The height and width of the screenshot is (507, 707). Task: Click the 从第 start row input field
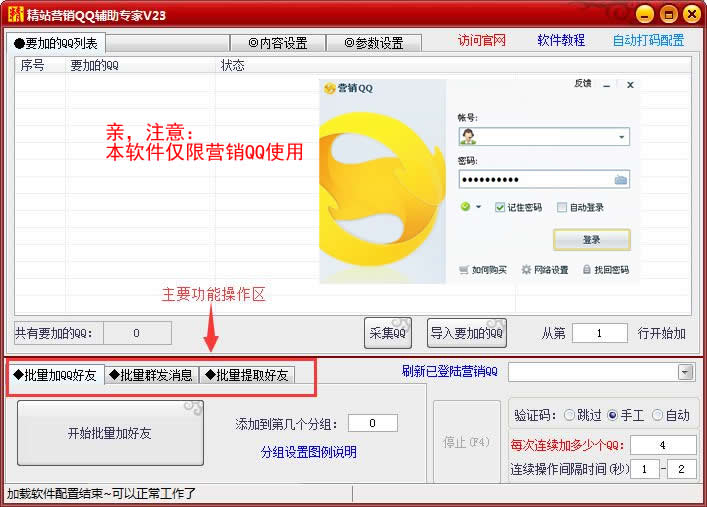click(600, 333)
